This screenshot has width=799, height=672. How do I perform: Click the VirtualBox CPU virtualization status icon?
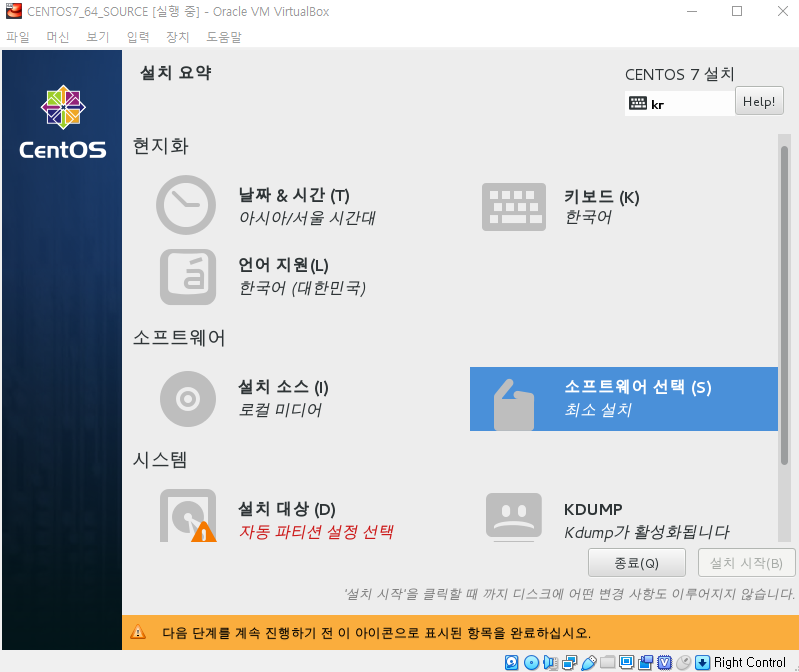point(664,662)
